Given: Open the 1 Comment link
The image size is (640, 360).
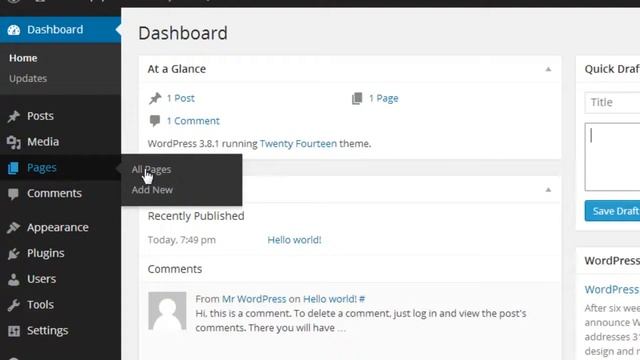Looking at the screenshot, I should (193, 121).
